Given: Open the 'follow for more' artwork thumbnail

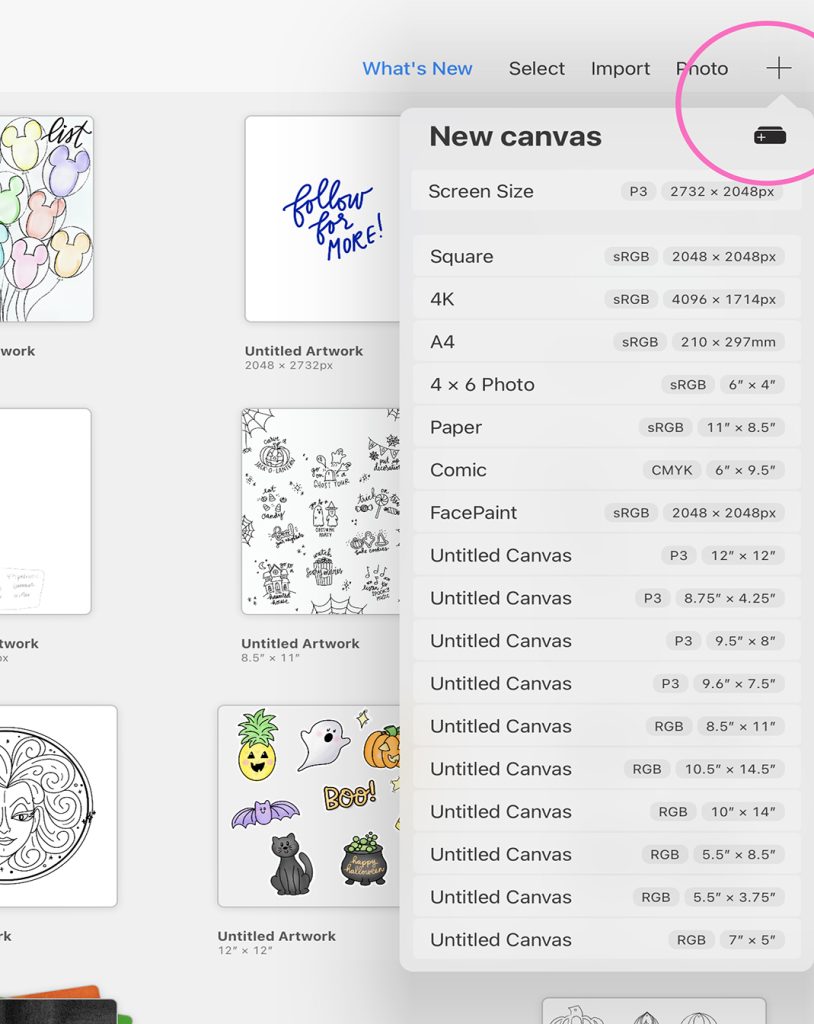Looking at the screenshot, I should 322,219.
